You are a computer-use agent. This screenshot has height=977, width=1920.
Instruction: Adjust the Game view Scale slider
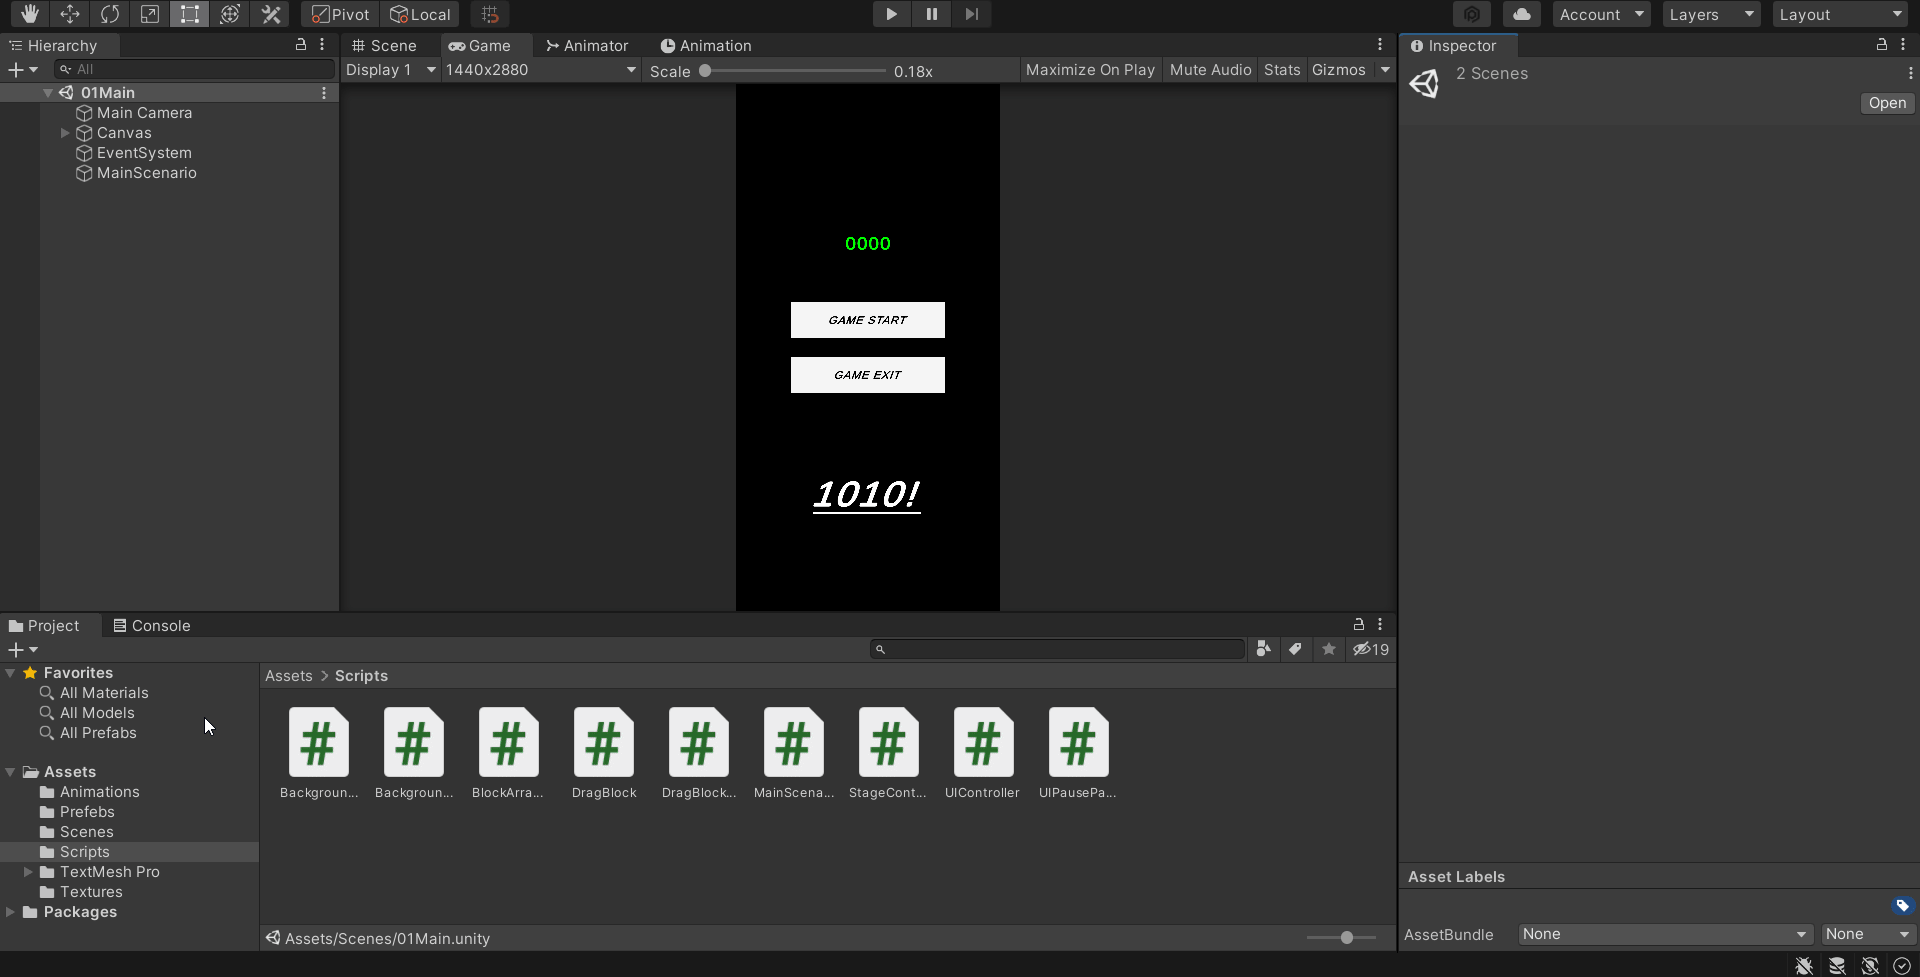706,70
